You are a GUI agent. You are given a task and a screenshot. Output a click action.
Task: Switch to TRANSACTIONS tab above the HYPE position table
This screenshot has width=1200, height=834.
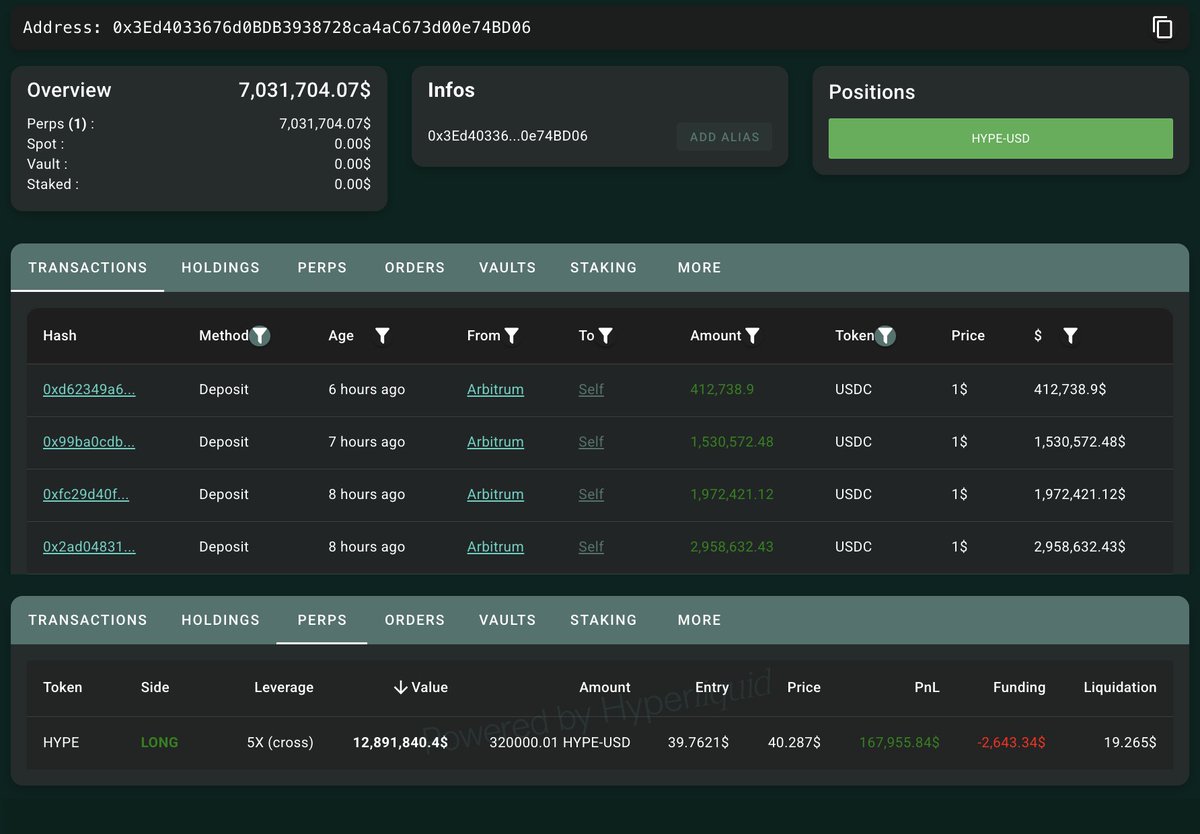88,620
